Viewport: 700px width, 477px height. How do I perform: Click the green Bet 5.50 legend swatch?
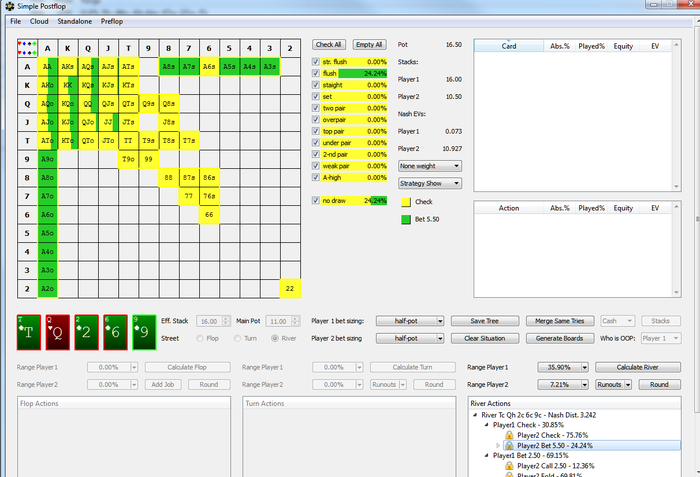(x=406, y=219)
